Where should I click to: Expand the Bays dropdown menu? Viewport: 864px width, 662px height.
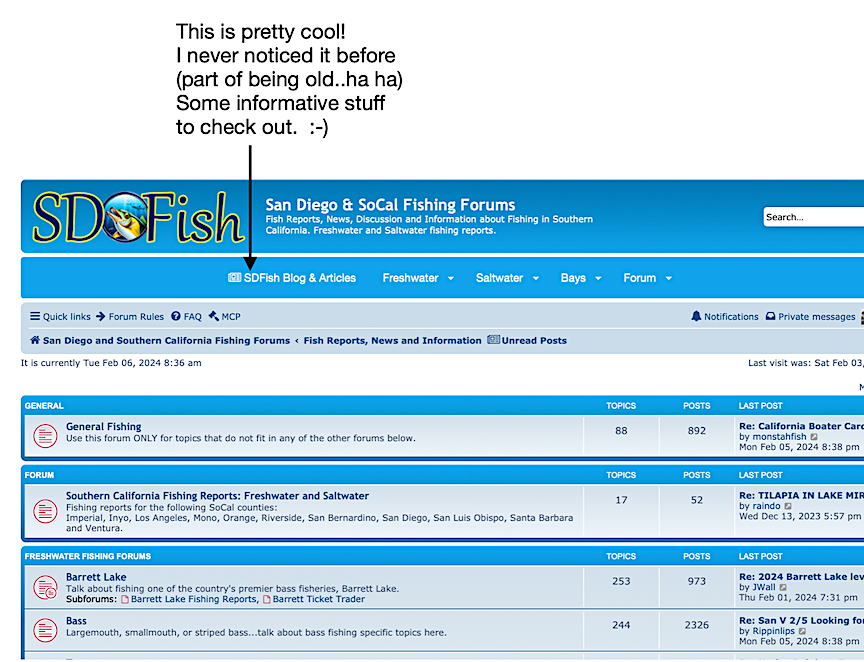(x=581, y=278)
